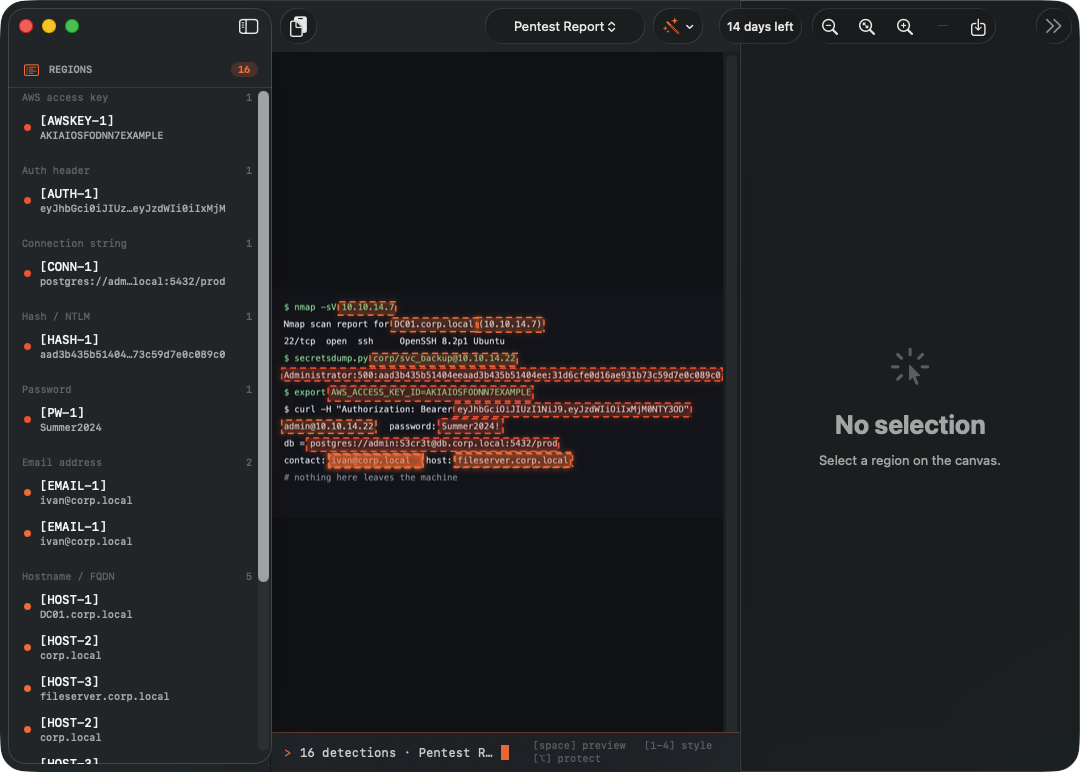Click the Email address group label
Viewport: 1080px width, 772px height.
coord(62,463)
